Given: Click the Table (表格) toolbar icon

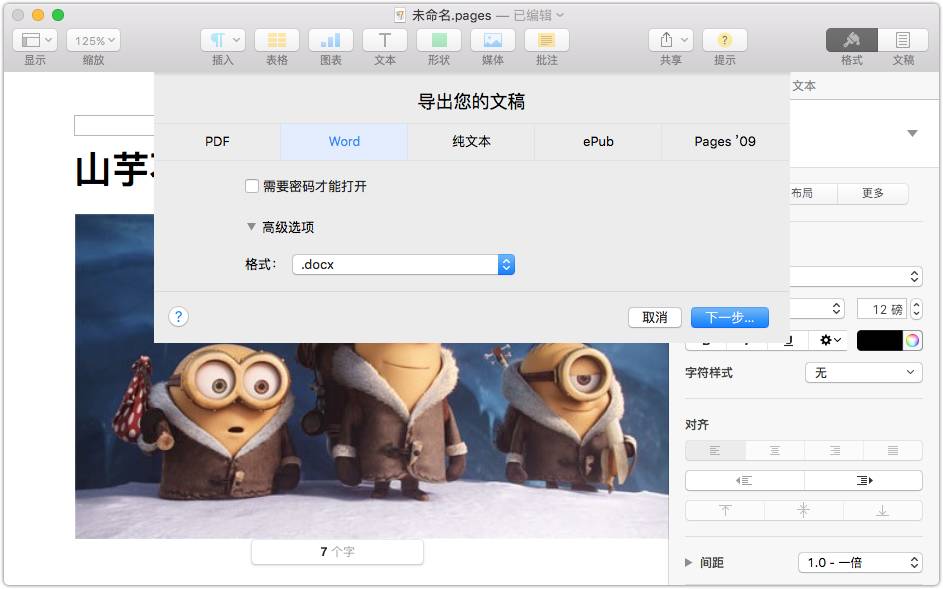Looking at the screenshot, I should point(277,40).
